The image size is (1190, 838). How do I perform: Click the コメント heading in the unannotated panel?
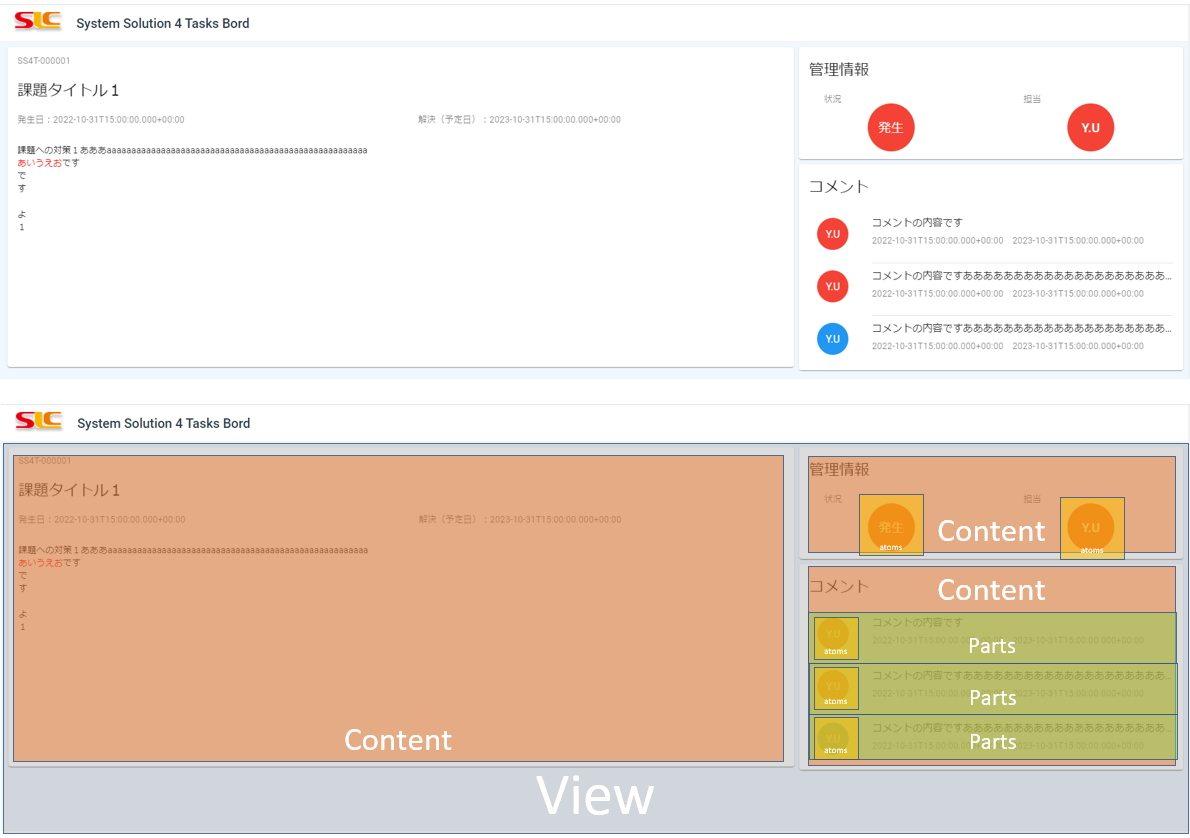(x=839, y=186)
